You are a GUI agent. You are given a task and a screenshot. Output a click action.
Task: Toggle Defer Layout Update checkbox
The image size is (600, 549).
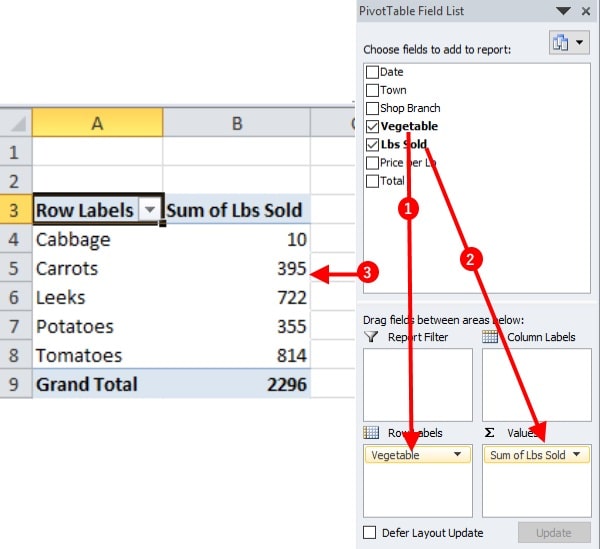pos(370,533)
